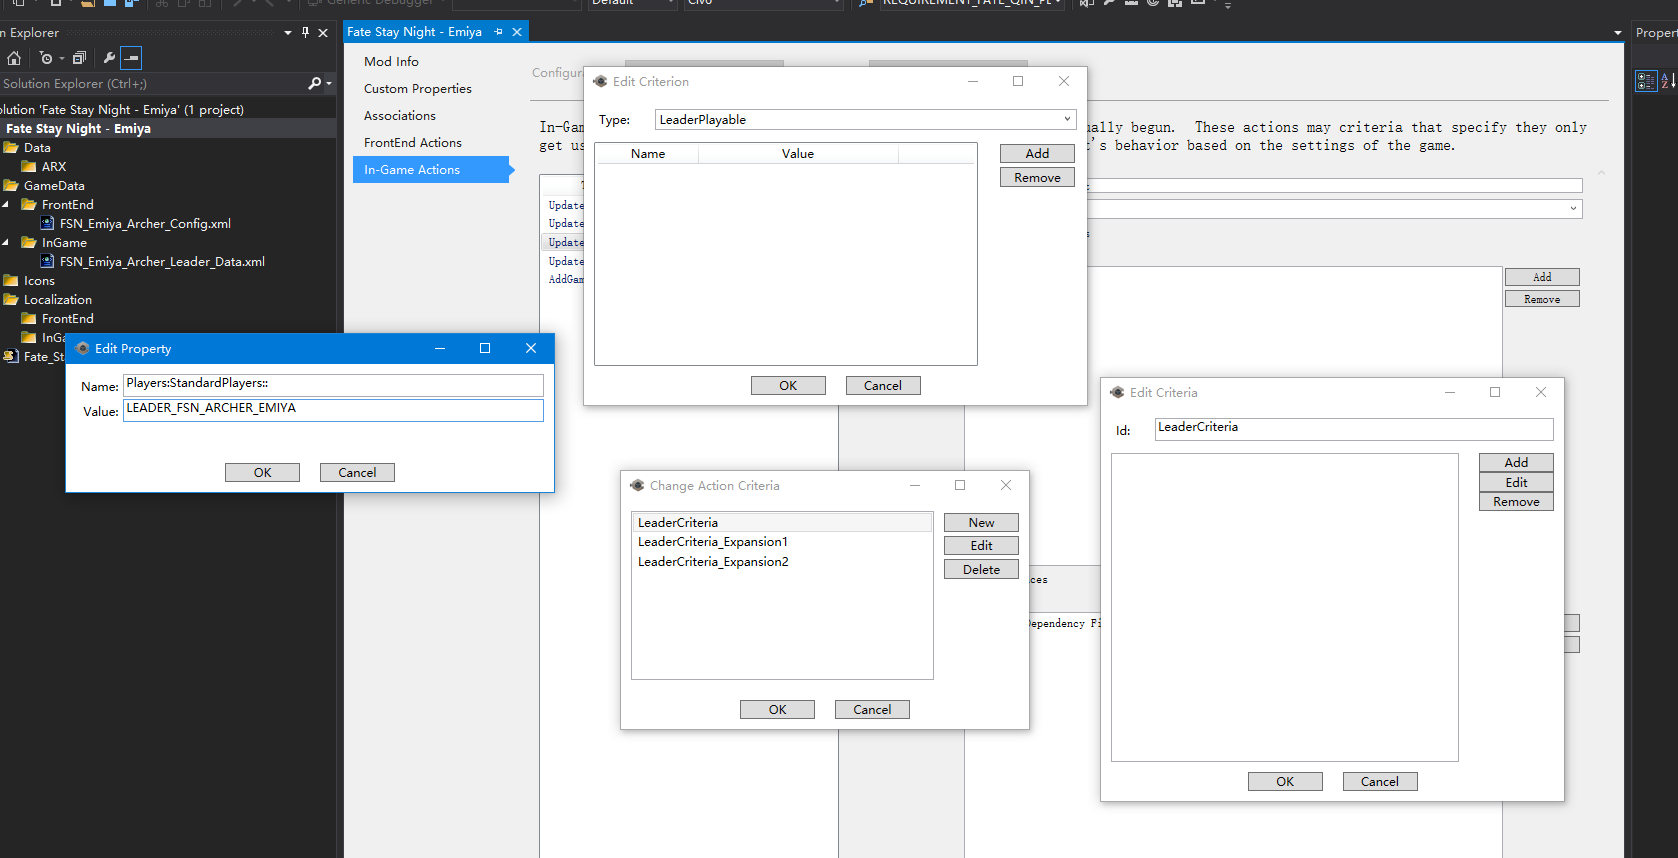Cancel the Edit Criterion dialog
Viewport: 1678px width, 858px height.
click(883, 386)
